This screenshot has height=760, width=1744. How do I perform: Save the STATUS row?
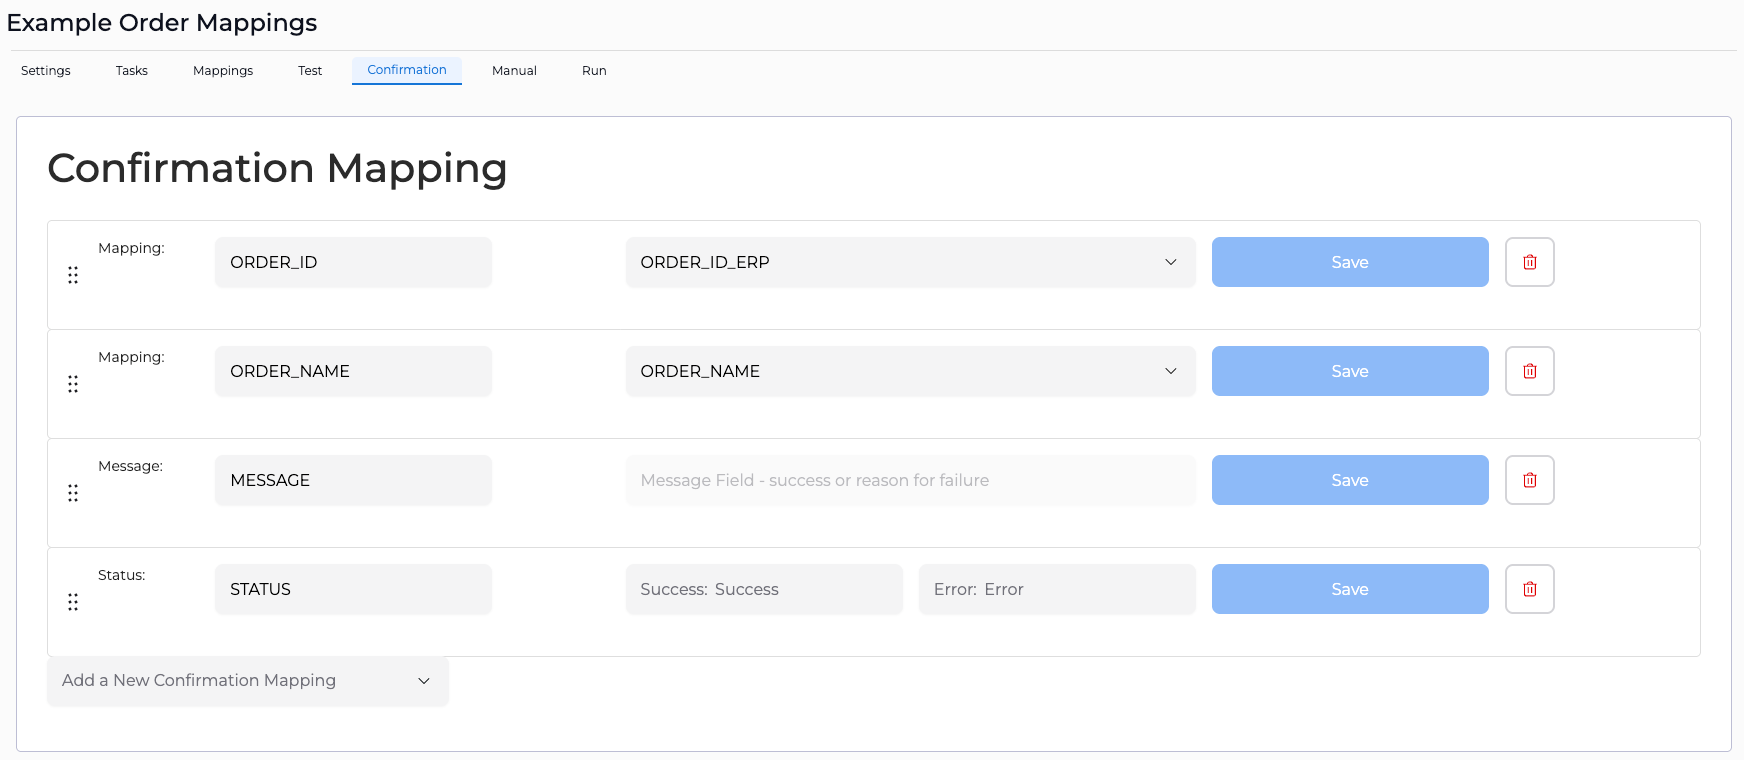(x=1350, y=589)
